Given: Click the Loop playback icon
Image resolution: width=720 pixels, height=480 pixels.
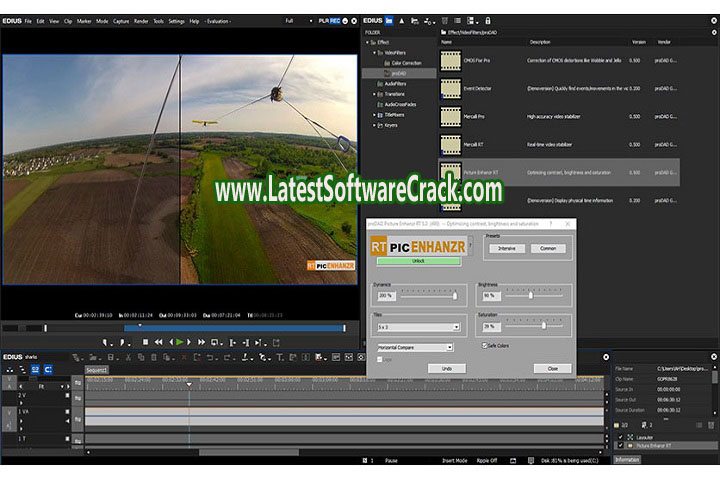Looking at the screenshot, I should click(x=215, y=343).
